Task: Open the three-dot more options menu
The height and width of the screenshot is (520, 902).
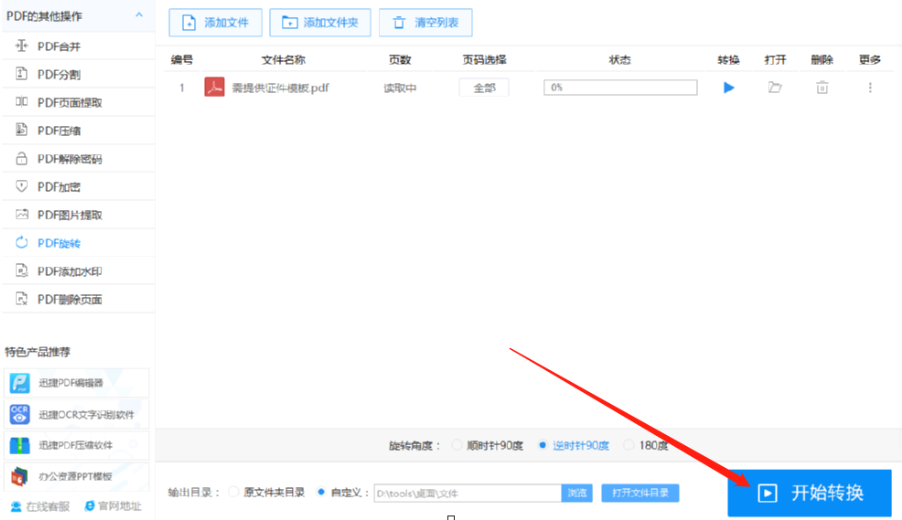Action: (x=870, y=87)
